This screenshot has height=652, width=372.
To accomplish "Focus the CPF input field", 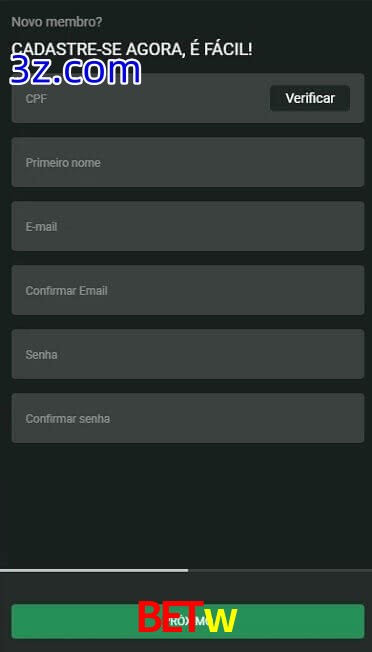I will 141,98.
